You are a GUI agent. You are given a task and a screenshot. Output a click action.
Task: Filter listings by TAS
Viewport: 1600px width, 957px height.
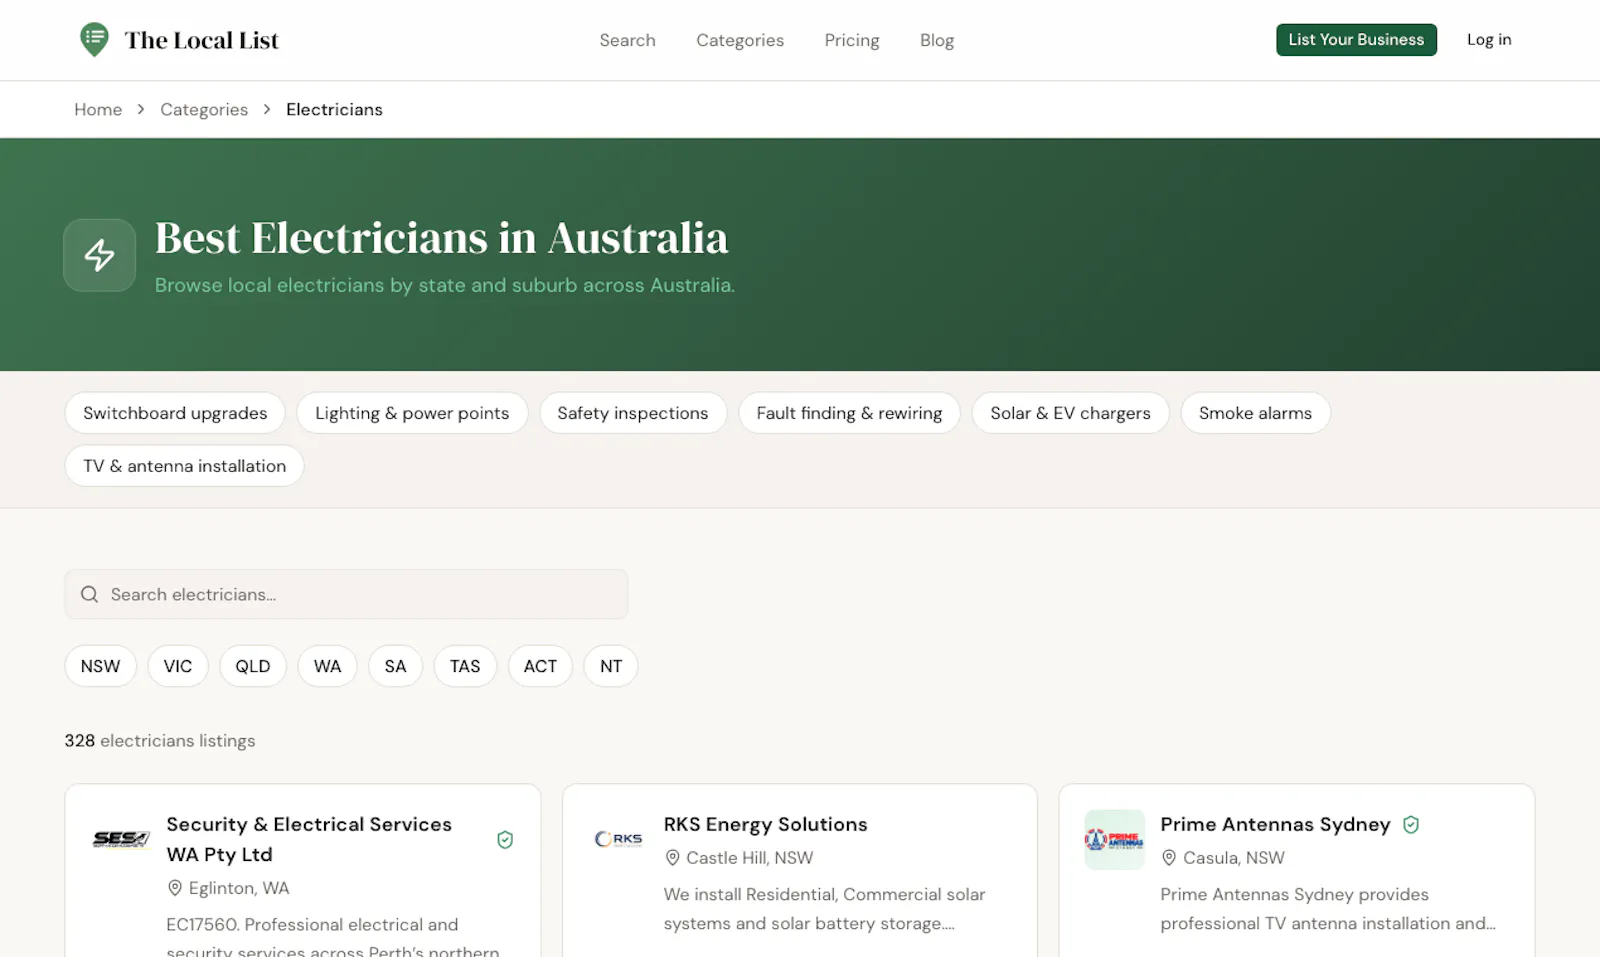(465, 666)
